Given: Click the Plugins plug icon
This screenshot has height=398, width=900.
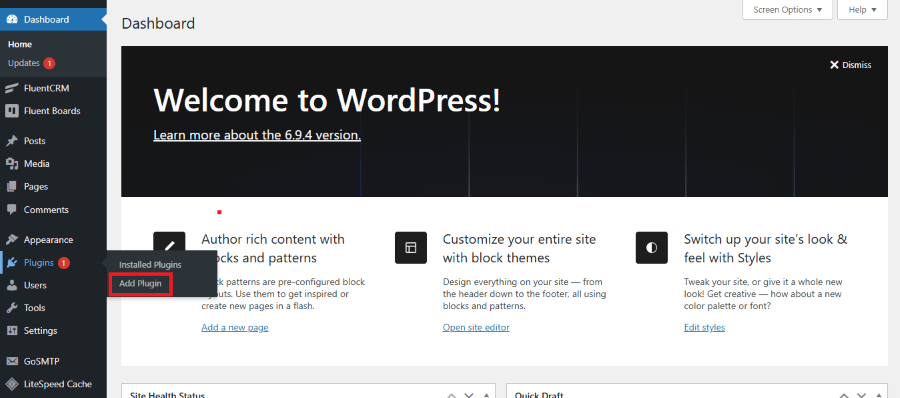Looking at the screenshot, I should [x=11, y=263].
